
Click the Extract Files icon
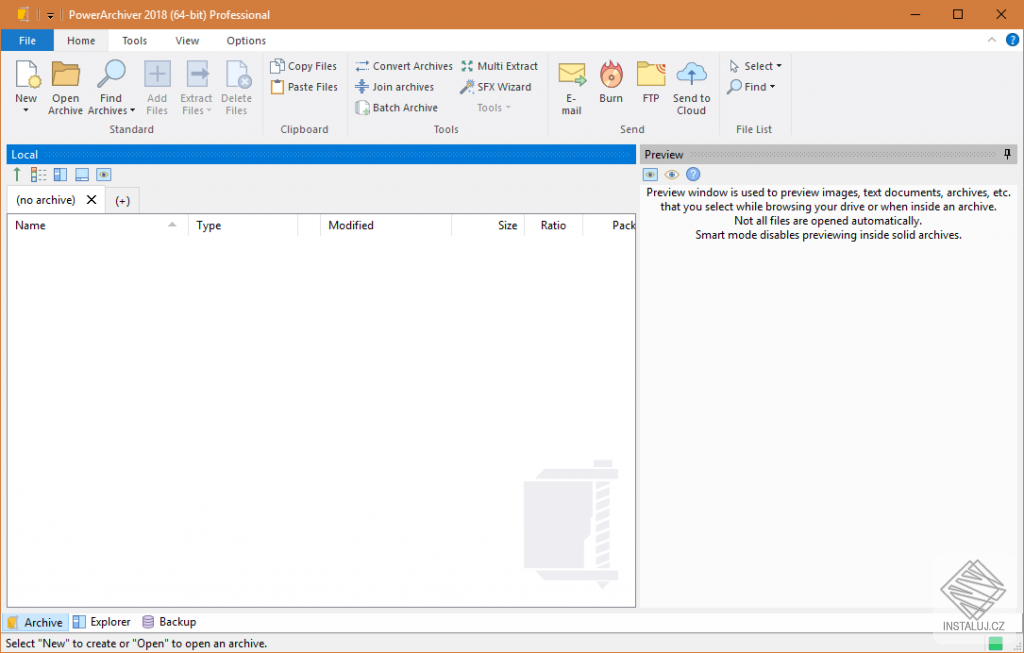(197, 74)
